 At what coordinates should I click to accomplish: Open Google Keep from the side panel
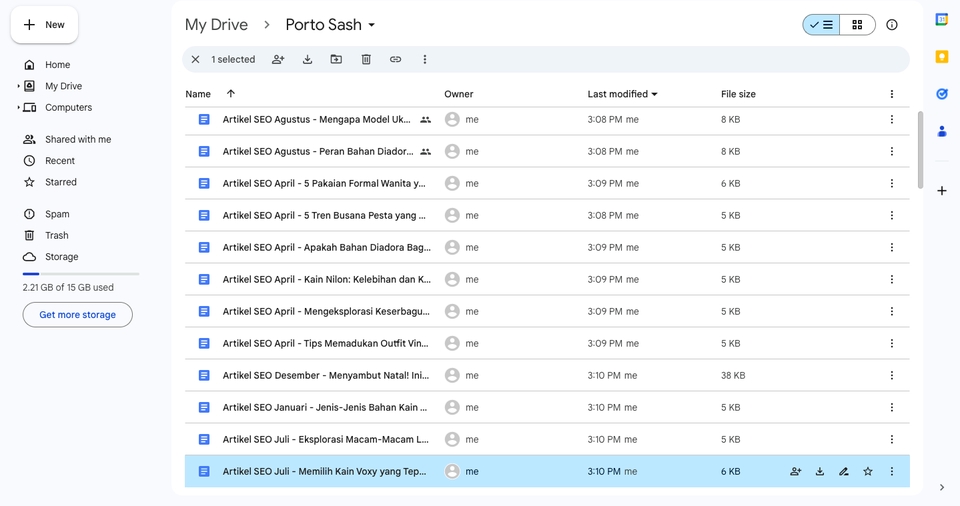[941, 57]
